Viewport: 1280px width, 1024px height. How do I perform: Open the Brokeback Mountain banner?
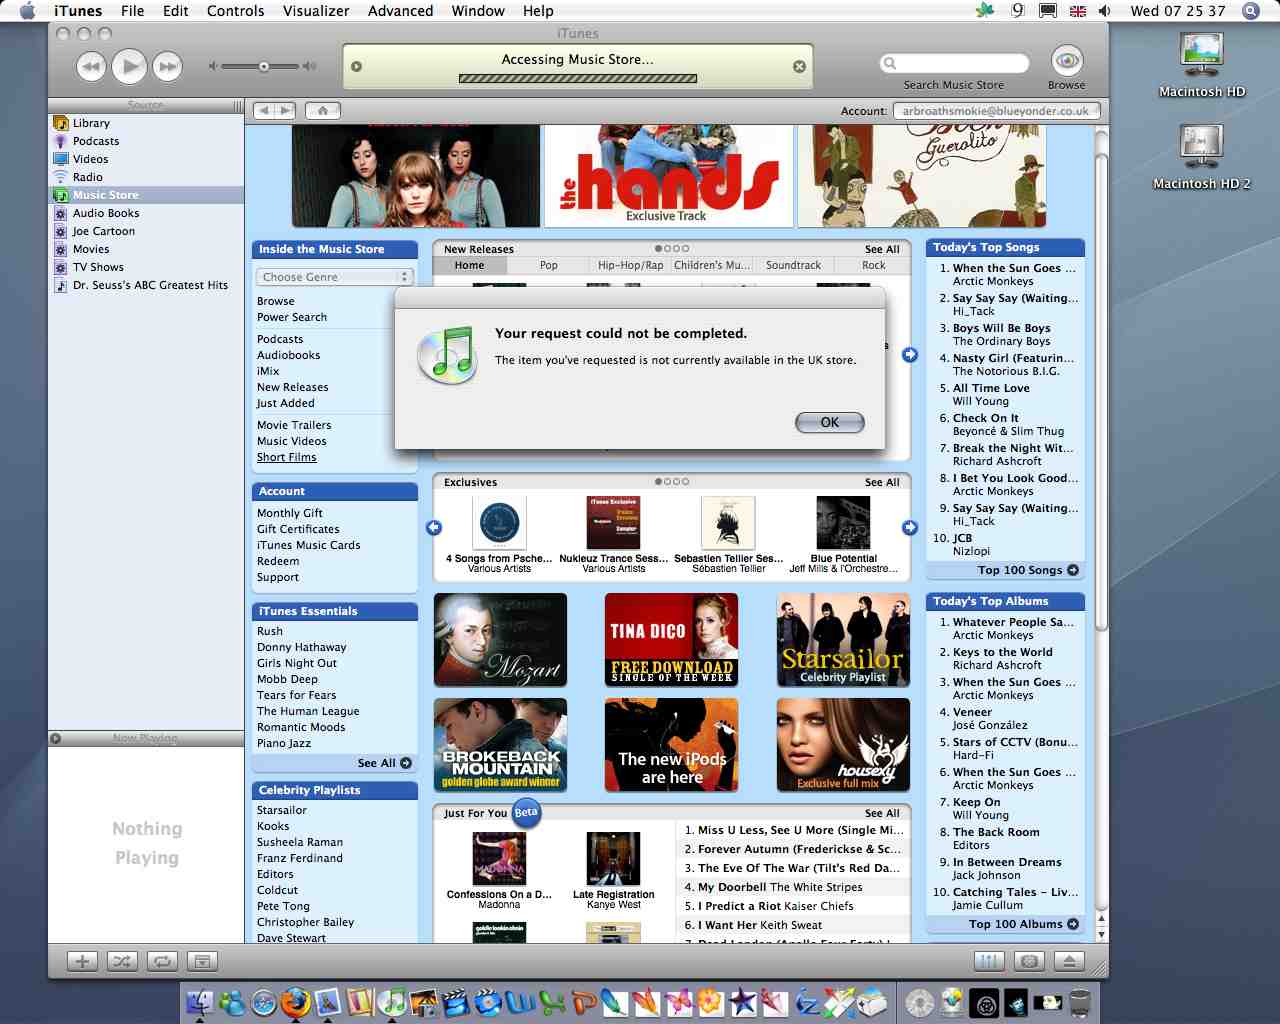pyautogui.click(x=500, y=745)
